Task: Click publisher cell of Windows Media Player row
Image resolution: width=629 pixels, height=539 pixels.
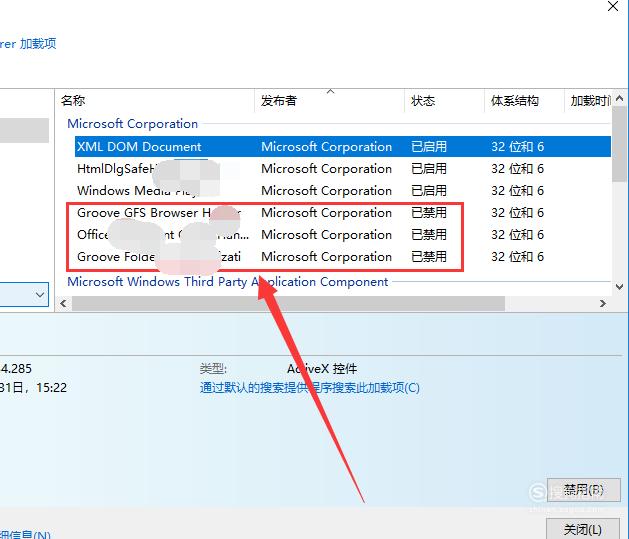Action: (x=327, y=191)
